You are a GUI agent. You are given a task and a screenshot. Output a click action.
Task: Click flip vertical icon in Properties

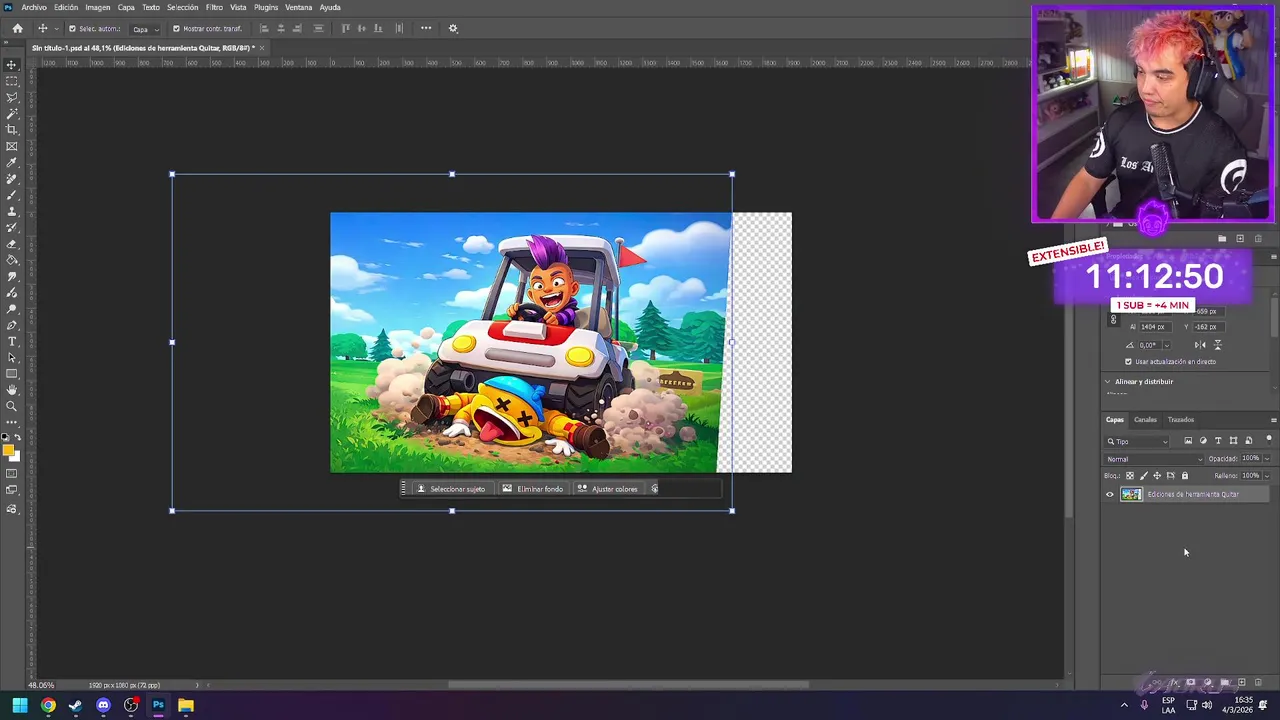pos(1217,345)
